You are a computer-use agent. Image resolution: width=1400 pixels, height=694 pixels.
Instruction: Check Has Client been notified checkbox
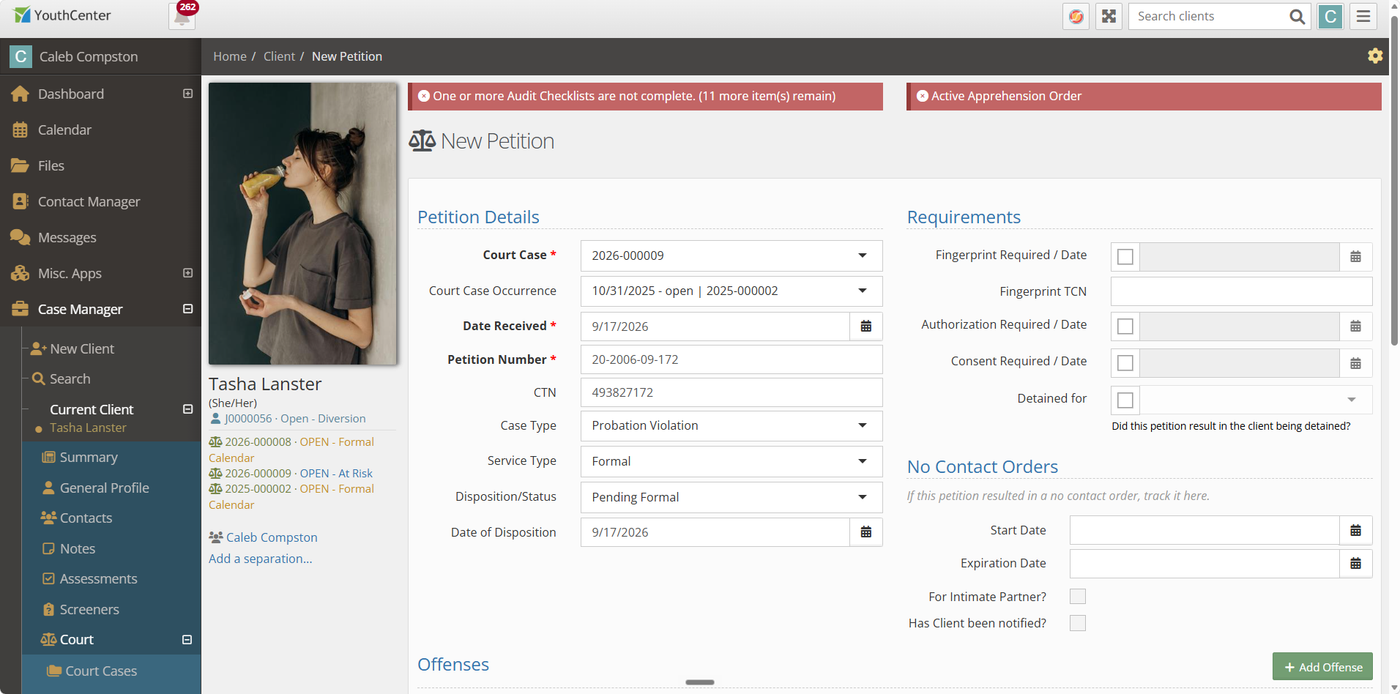(1078, 623)
